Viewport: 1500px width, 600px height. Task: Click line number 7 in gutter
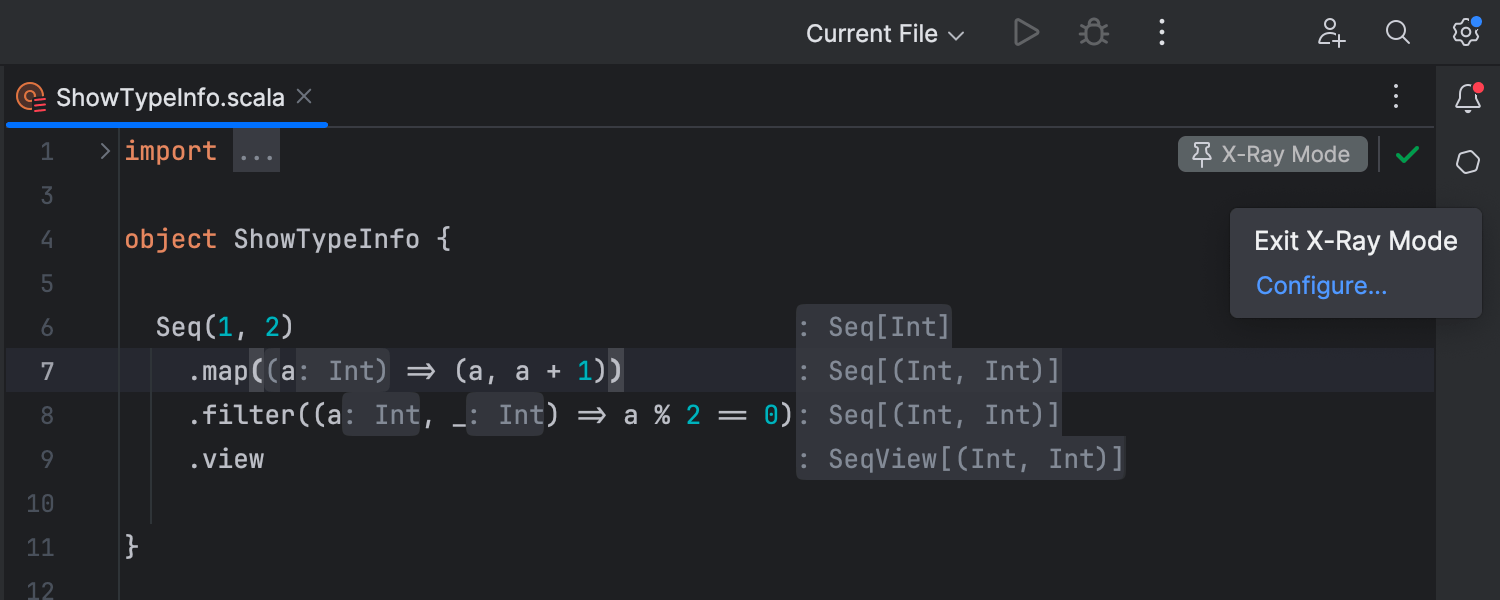coord(47,371)
